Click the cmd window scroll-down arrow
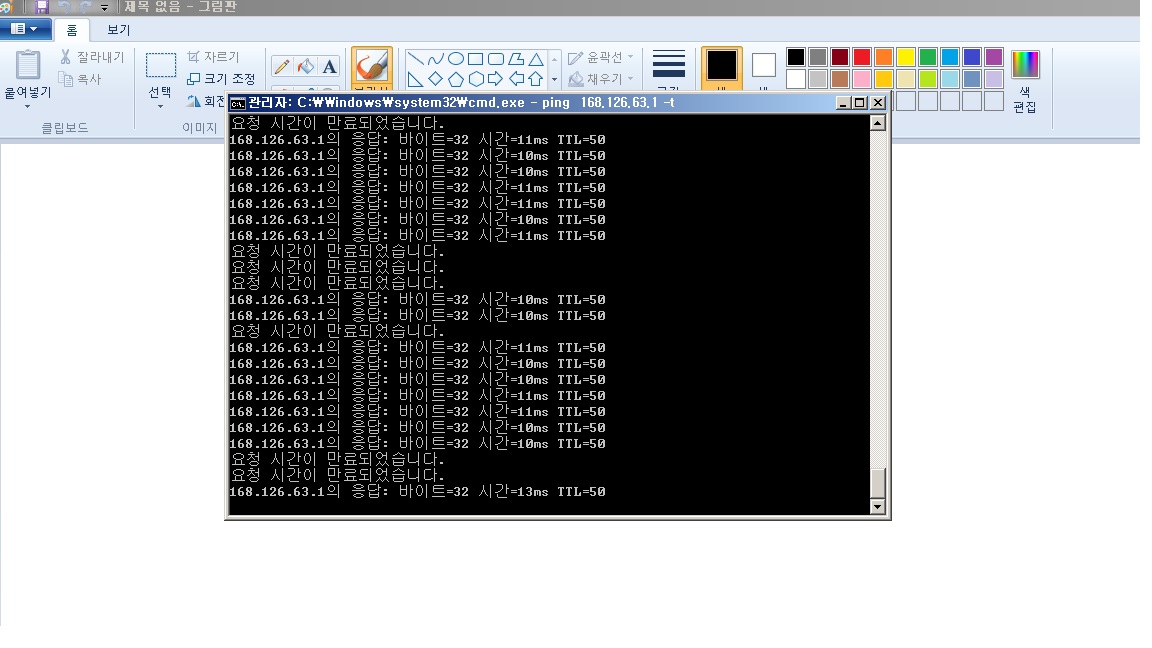The height and width of the screenshot is (648, 1152). click(x=877, y=506)
